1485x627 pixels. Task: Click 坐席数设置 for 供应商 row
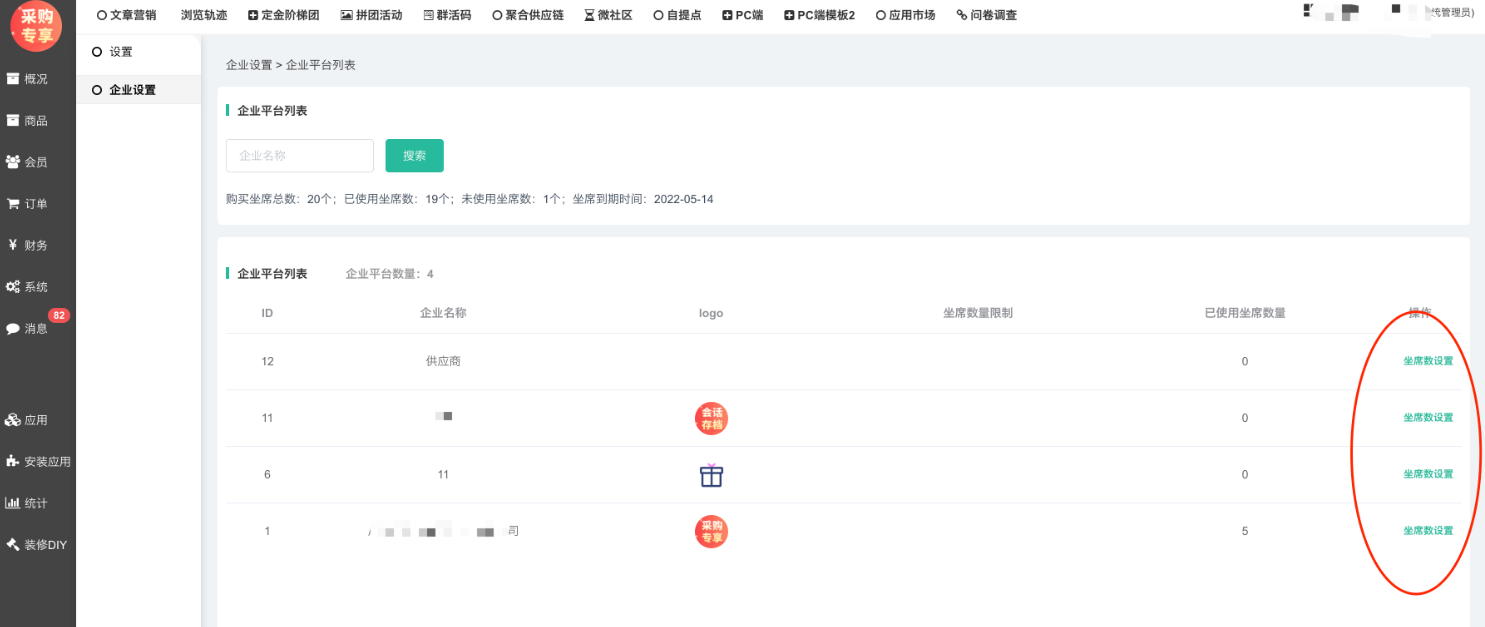[x=1427, y=361]
